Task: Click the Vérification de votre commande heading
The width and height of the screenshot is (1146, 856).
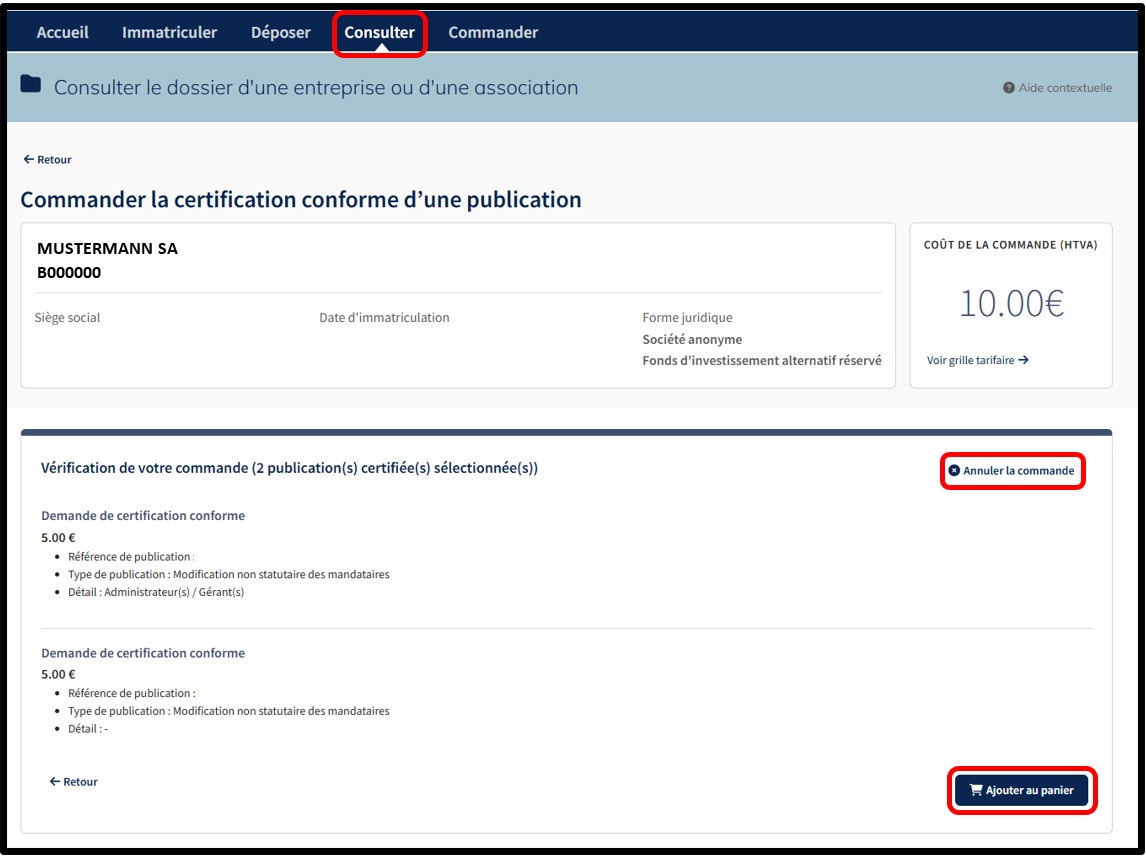Action: click(x=289, y=468)
